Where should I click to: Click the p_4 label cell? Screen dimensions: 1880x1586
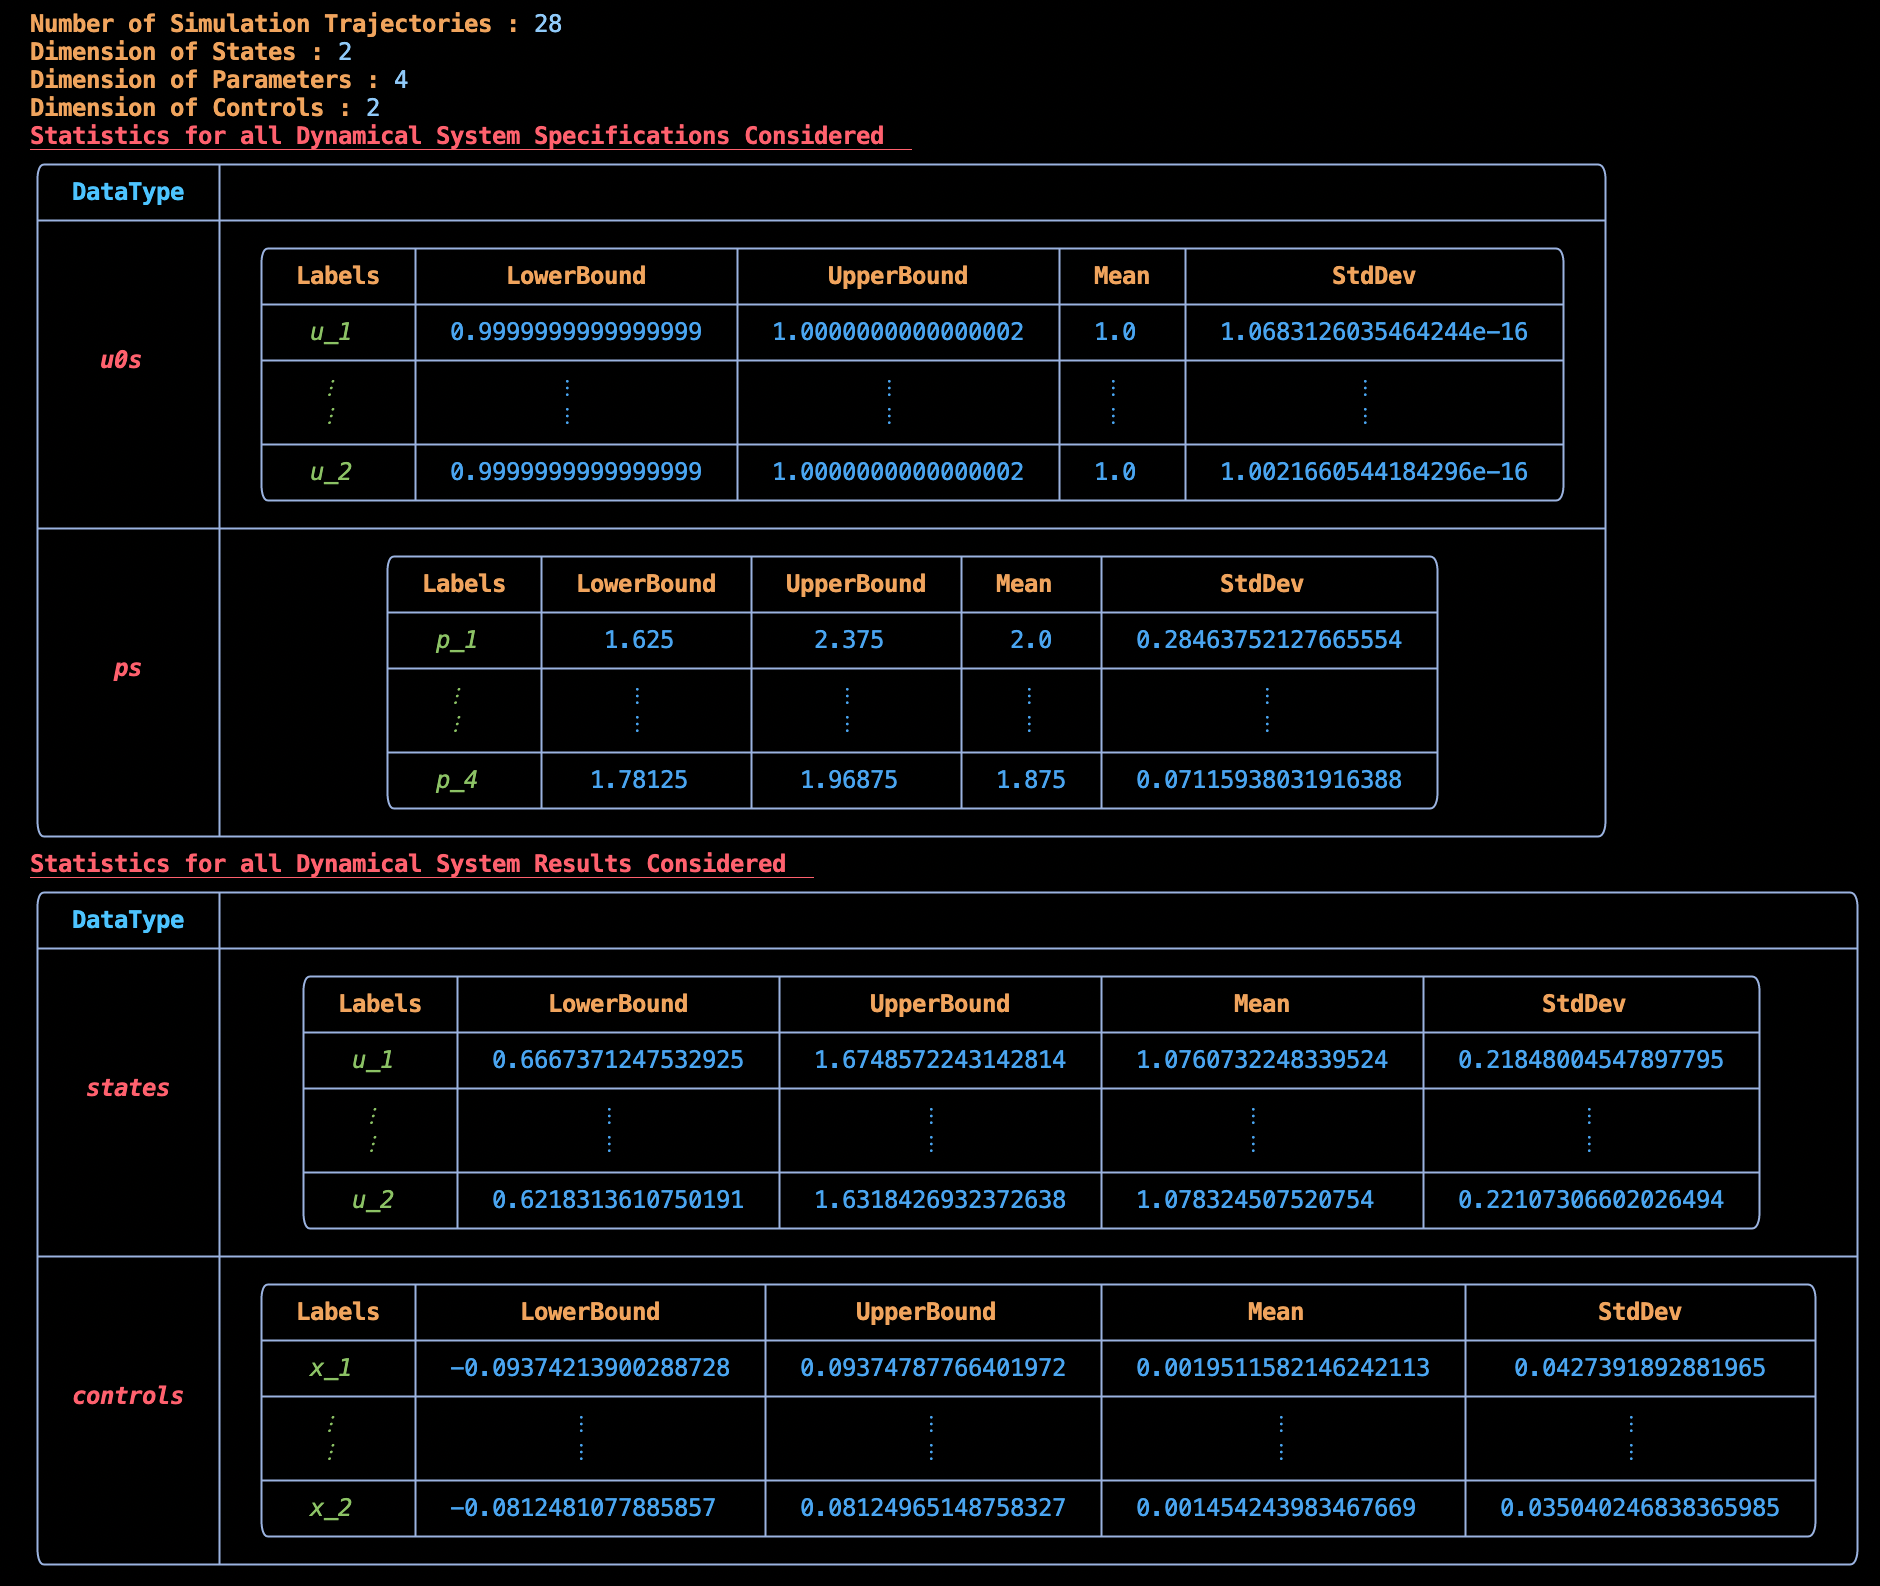click(457, 780)
